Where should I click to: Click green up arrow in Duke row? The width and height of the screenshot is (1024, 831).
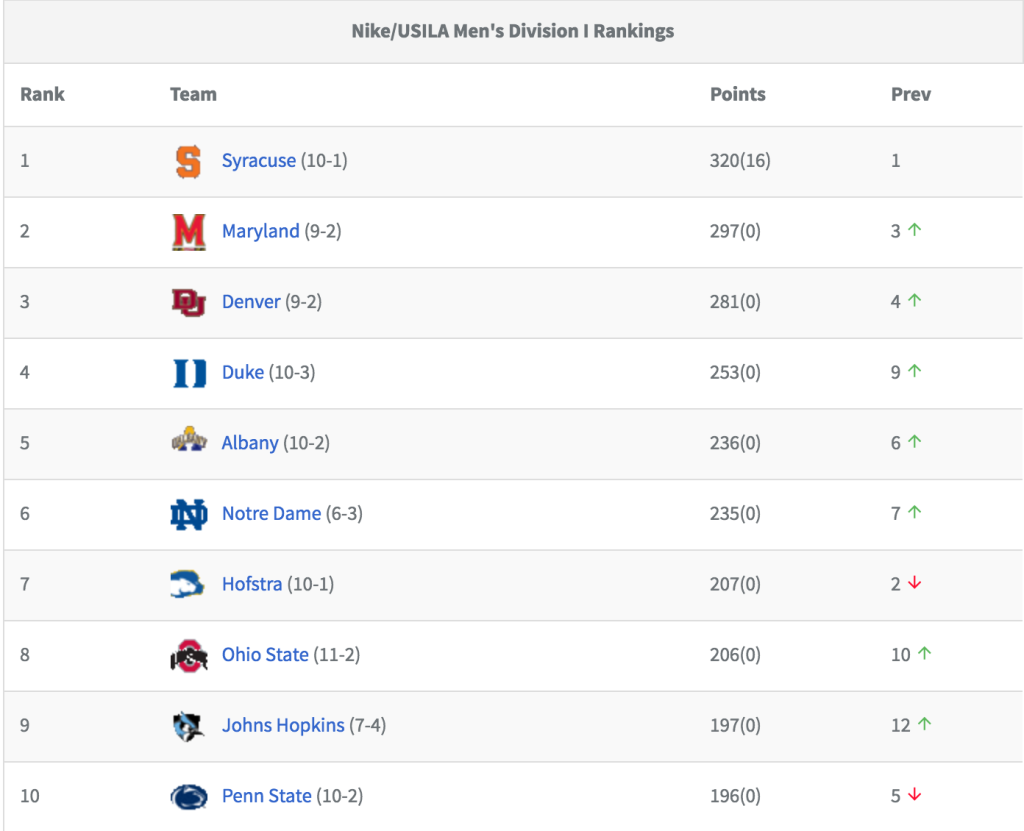pyautogui.click(x=915, y=370)
